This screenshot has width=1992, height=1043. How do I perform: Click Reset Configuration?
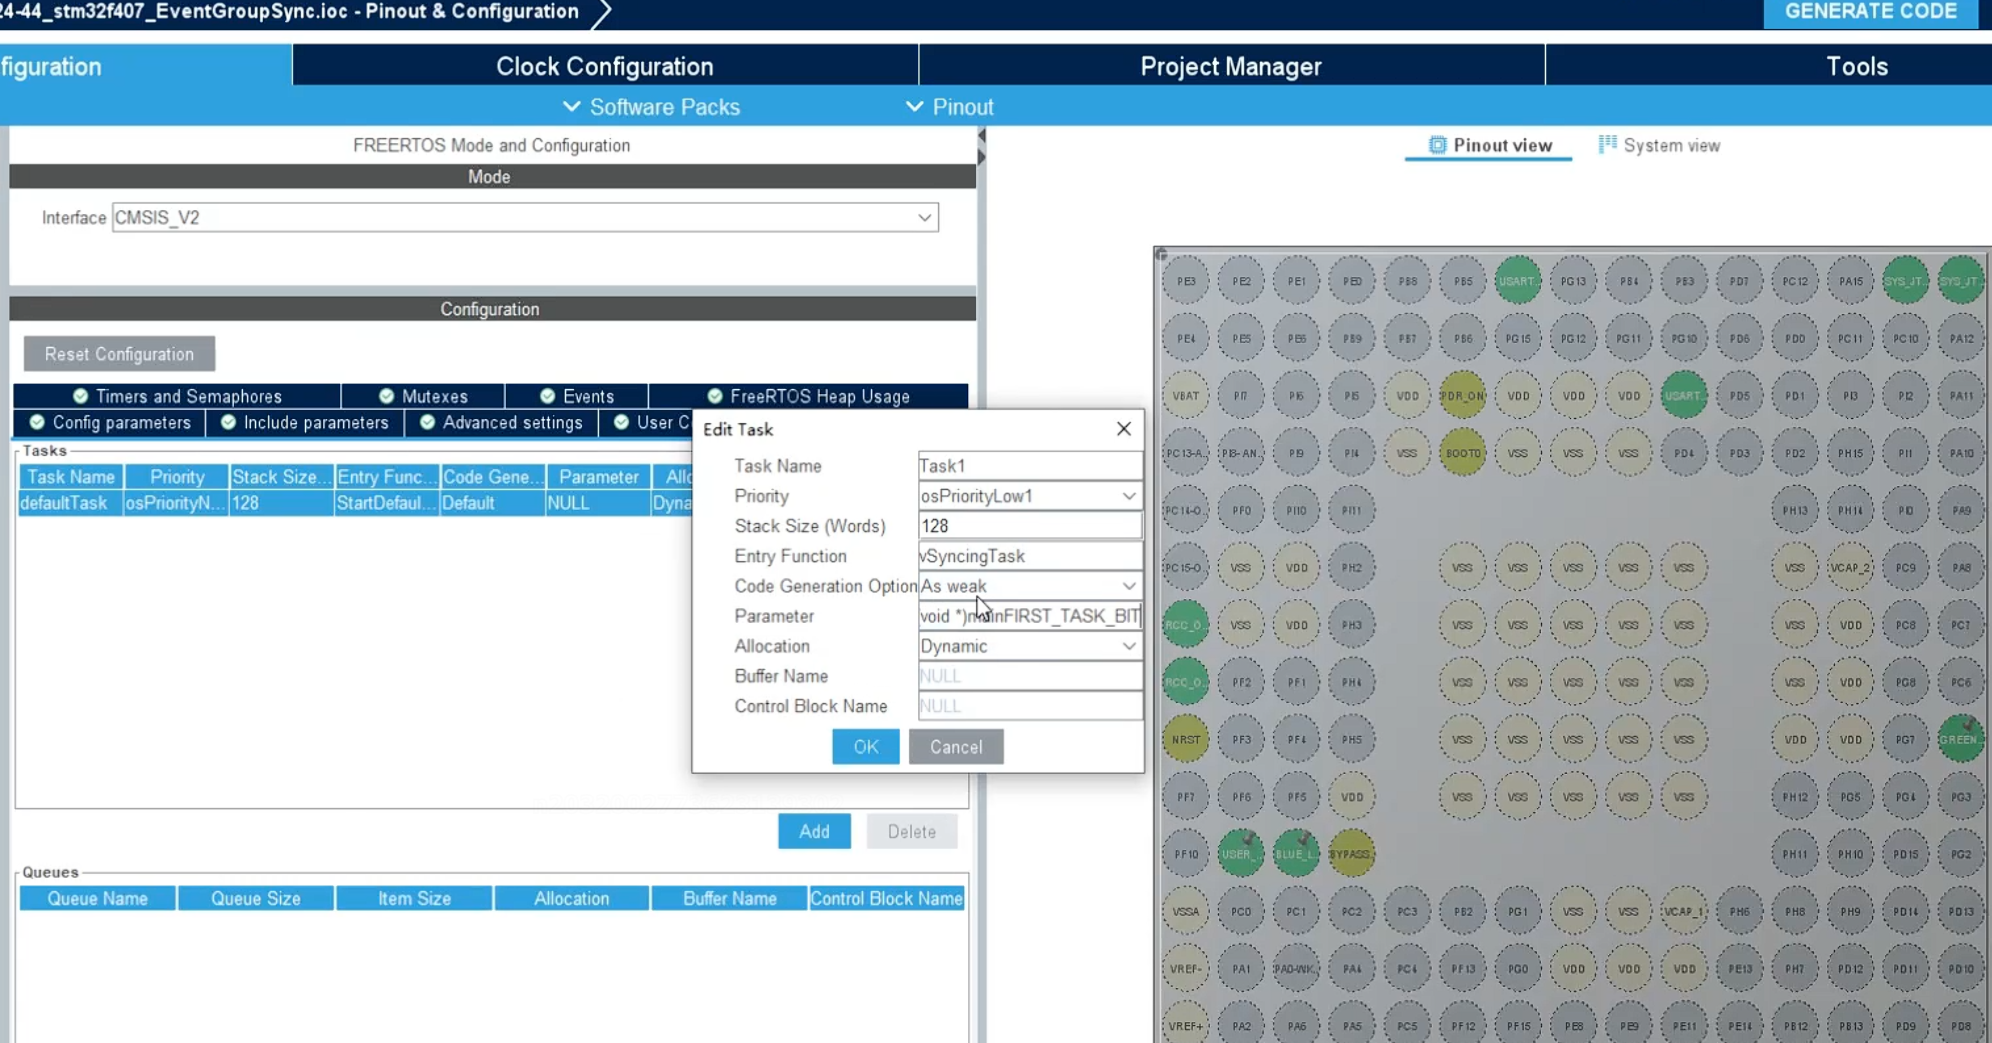[x=119, y=354]
